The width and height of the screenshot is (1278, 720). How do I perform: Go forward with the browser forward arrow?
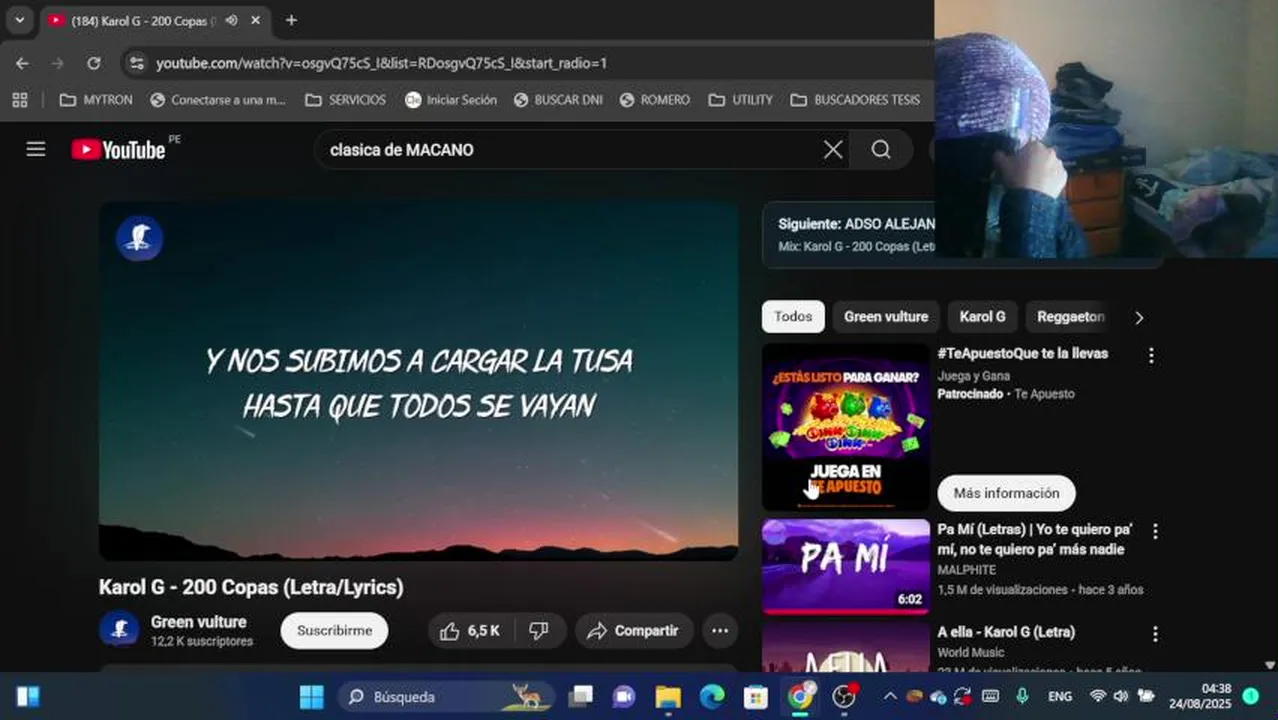tap(58, 63)
